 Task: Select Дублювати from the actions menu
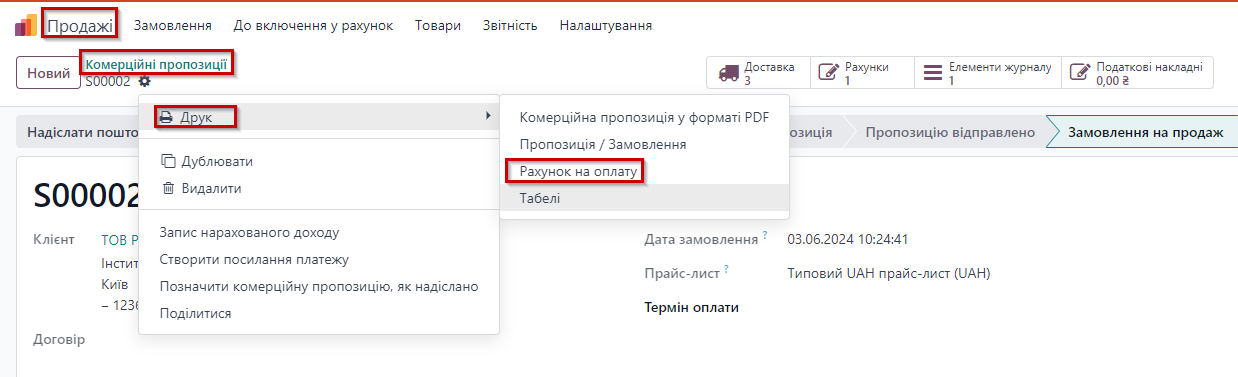[x=319, y=161]
